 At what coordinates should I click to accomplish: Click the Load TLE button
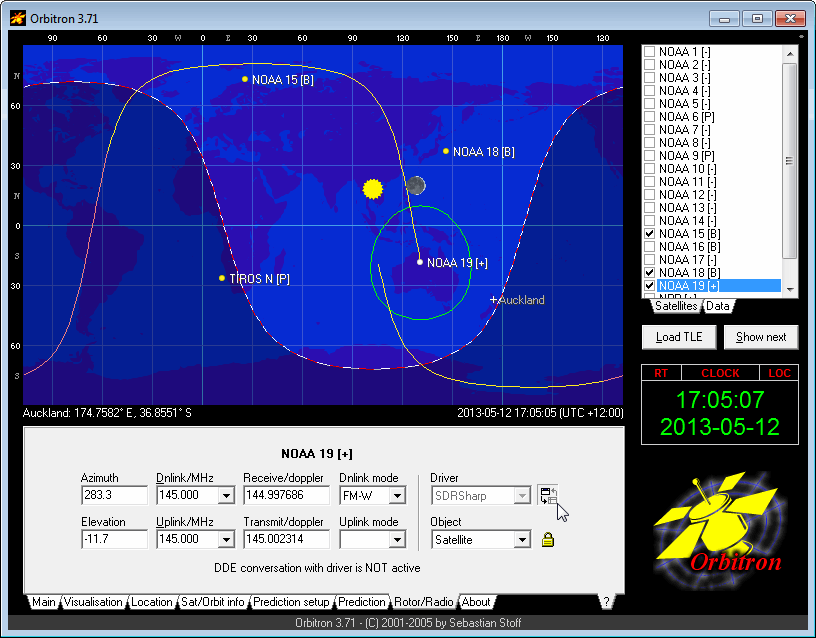(x=679, y=337)
